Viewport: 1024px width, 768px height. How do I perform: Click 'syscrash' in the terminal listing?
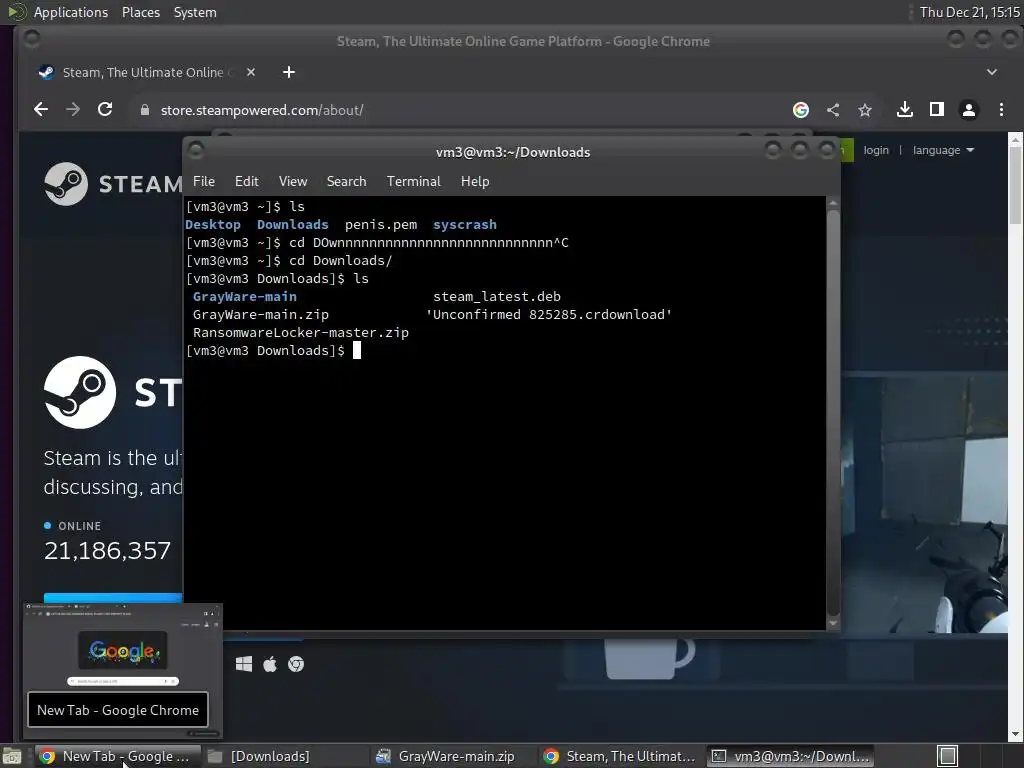(x=464, y=225)
